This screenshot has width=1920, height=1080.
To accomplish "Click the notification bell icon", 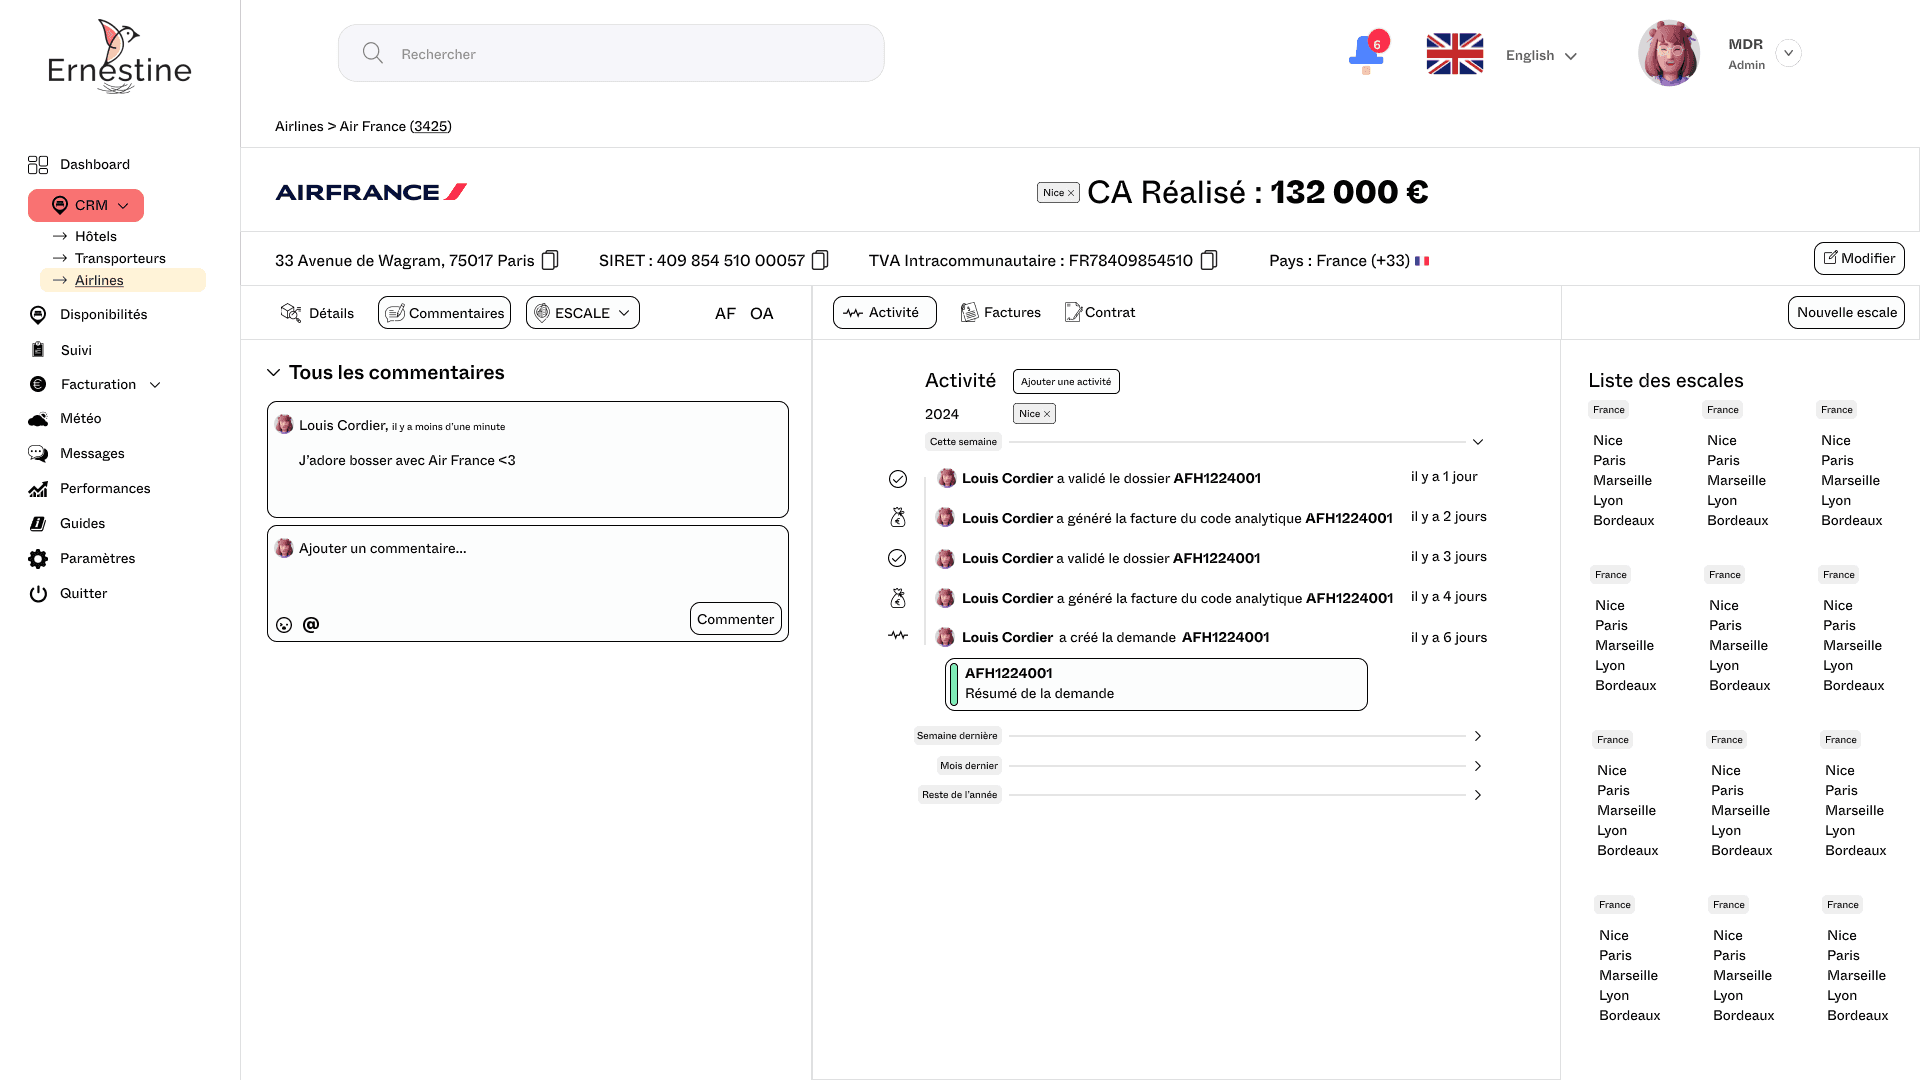I will (x=1365, y=53).
